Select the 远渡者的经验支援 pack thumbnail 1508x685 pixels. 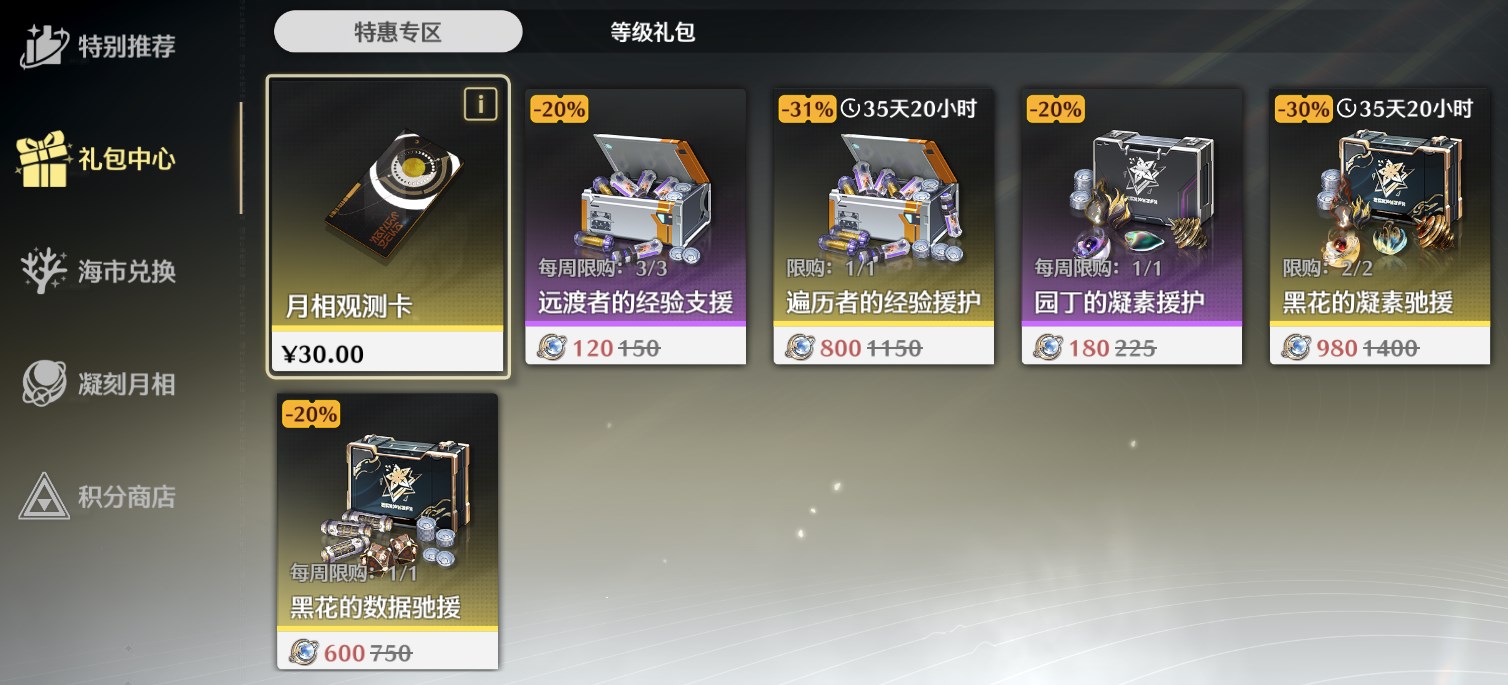[x=636, y=190]
